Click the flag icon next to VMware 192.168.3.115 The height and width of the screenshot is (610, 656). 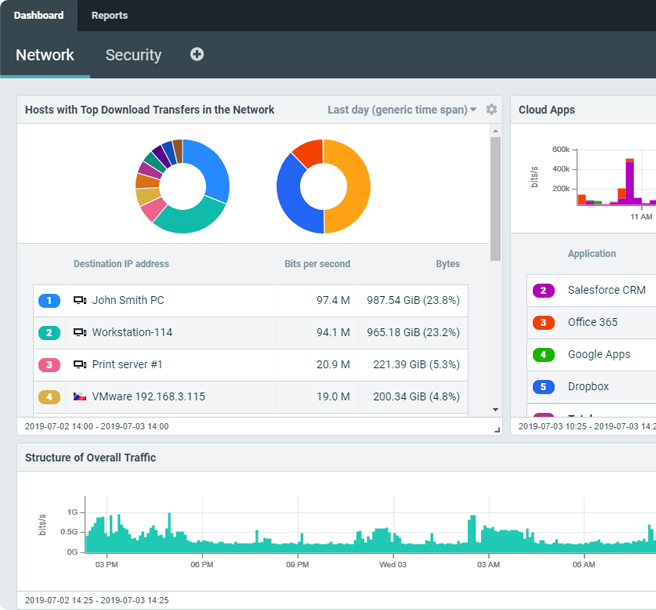click(x=80, y=396)
